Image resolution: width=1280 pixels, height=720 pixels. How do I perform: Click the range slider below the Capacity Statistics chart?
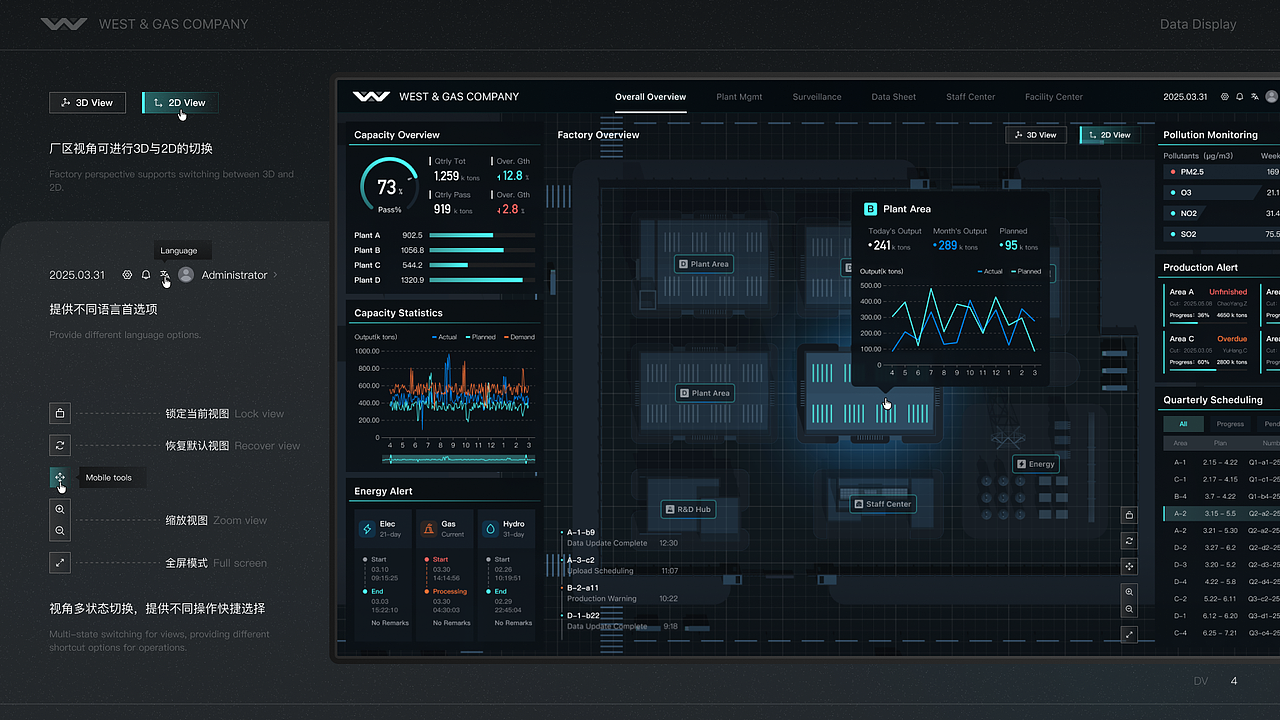[x=458, y=459]
